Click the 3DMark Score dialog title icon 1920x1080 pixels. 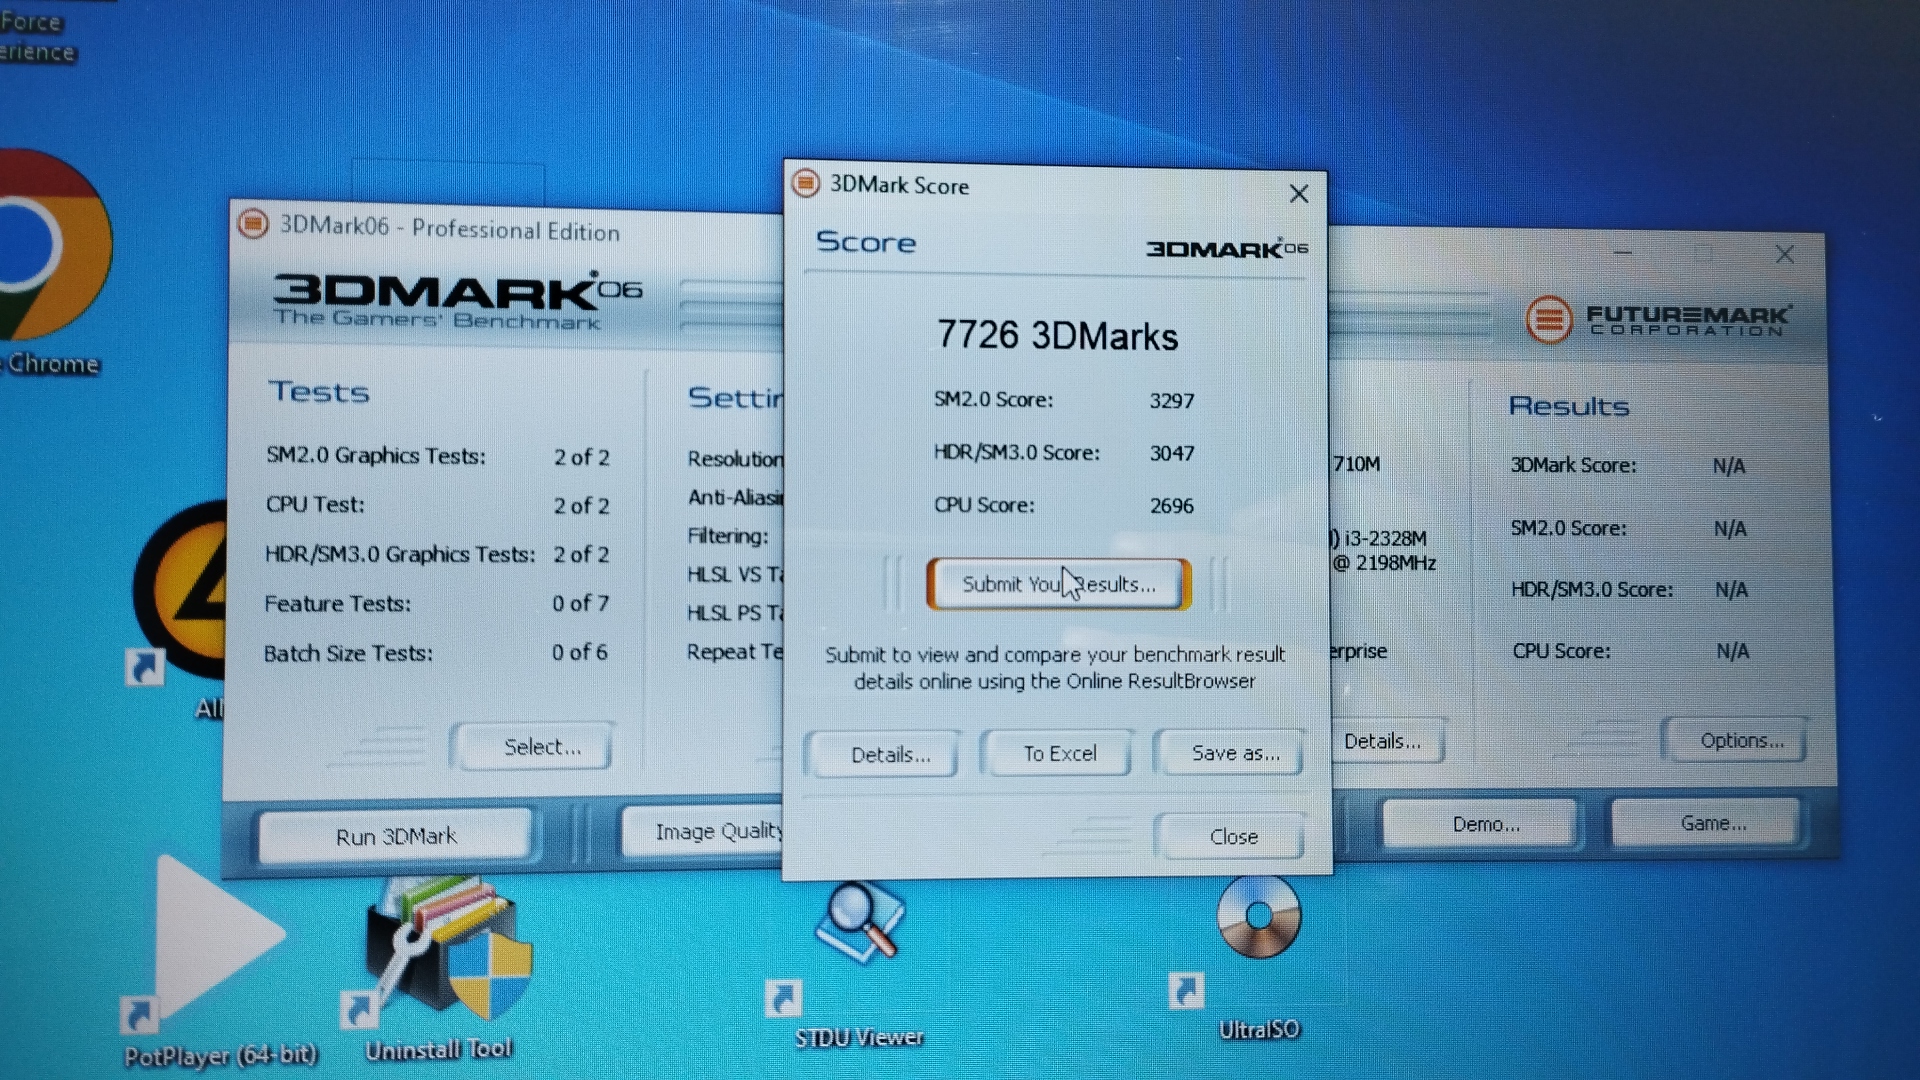(806, 184)
